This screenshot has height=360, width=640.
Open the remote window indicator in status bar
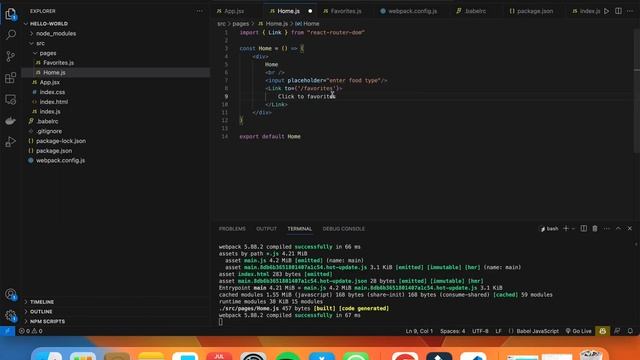pyautogui.click(x=7, y=331)
